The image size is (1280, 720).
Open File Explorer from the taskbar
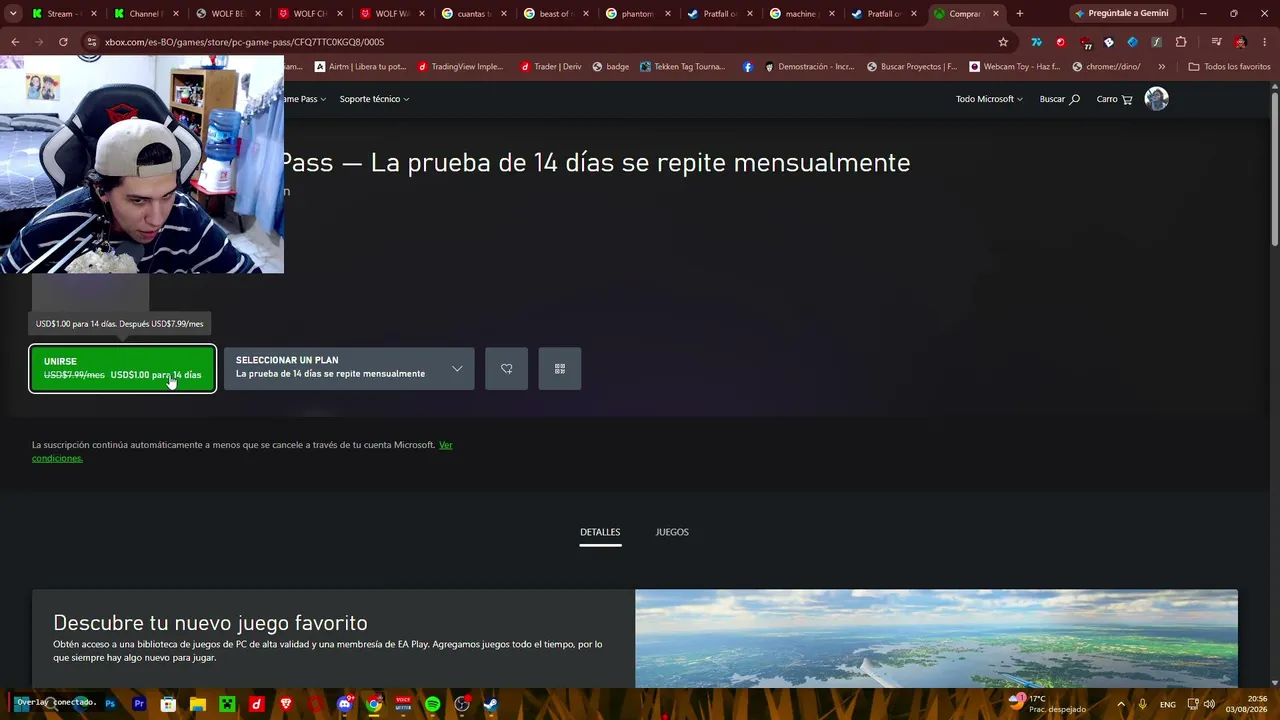tap(198, 704)
